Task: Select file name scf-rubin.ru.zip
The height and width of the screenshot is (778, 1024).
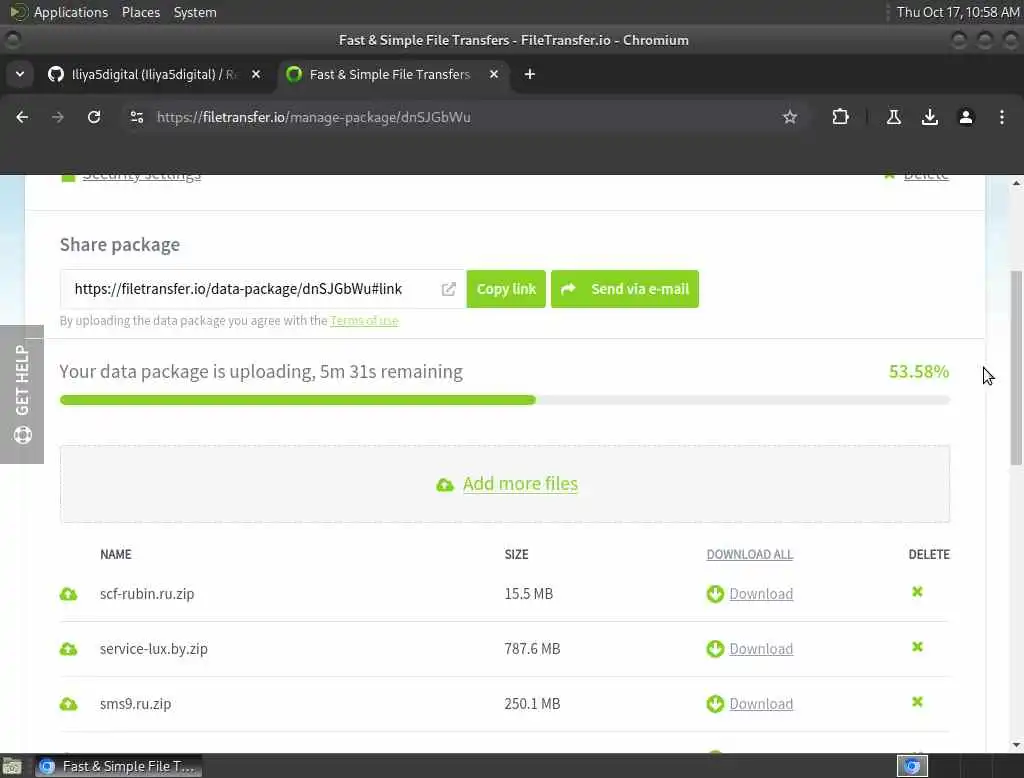Action: click(147, 594)
